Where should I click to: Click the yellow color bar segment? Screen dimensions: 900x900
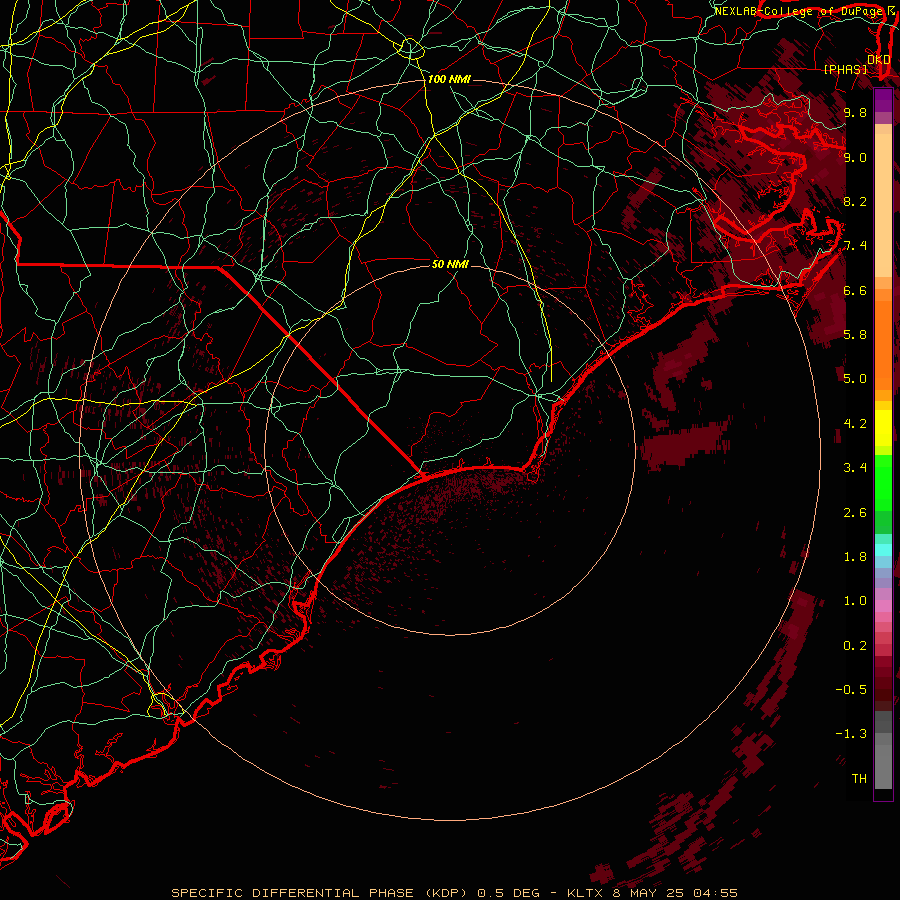click(883, 428)
